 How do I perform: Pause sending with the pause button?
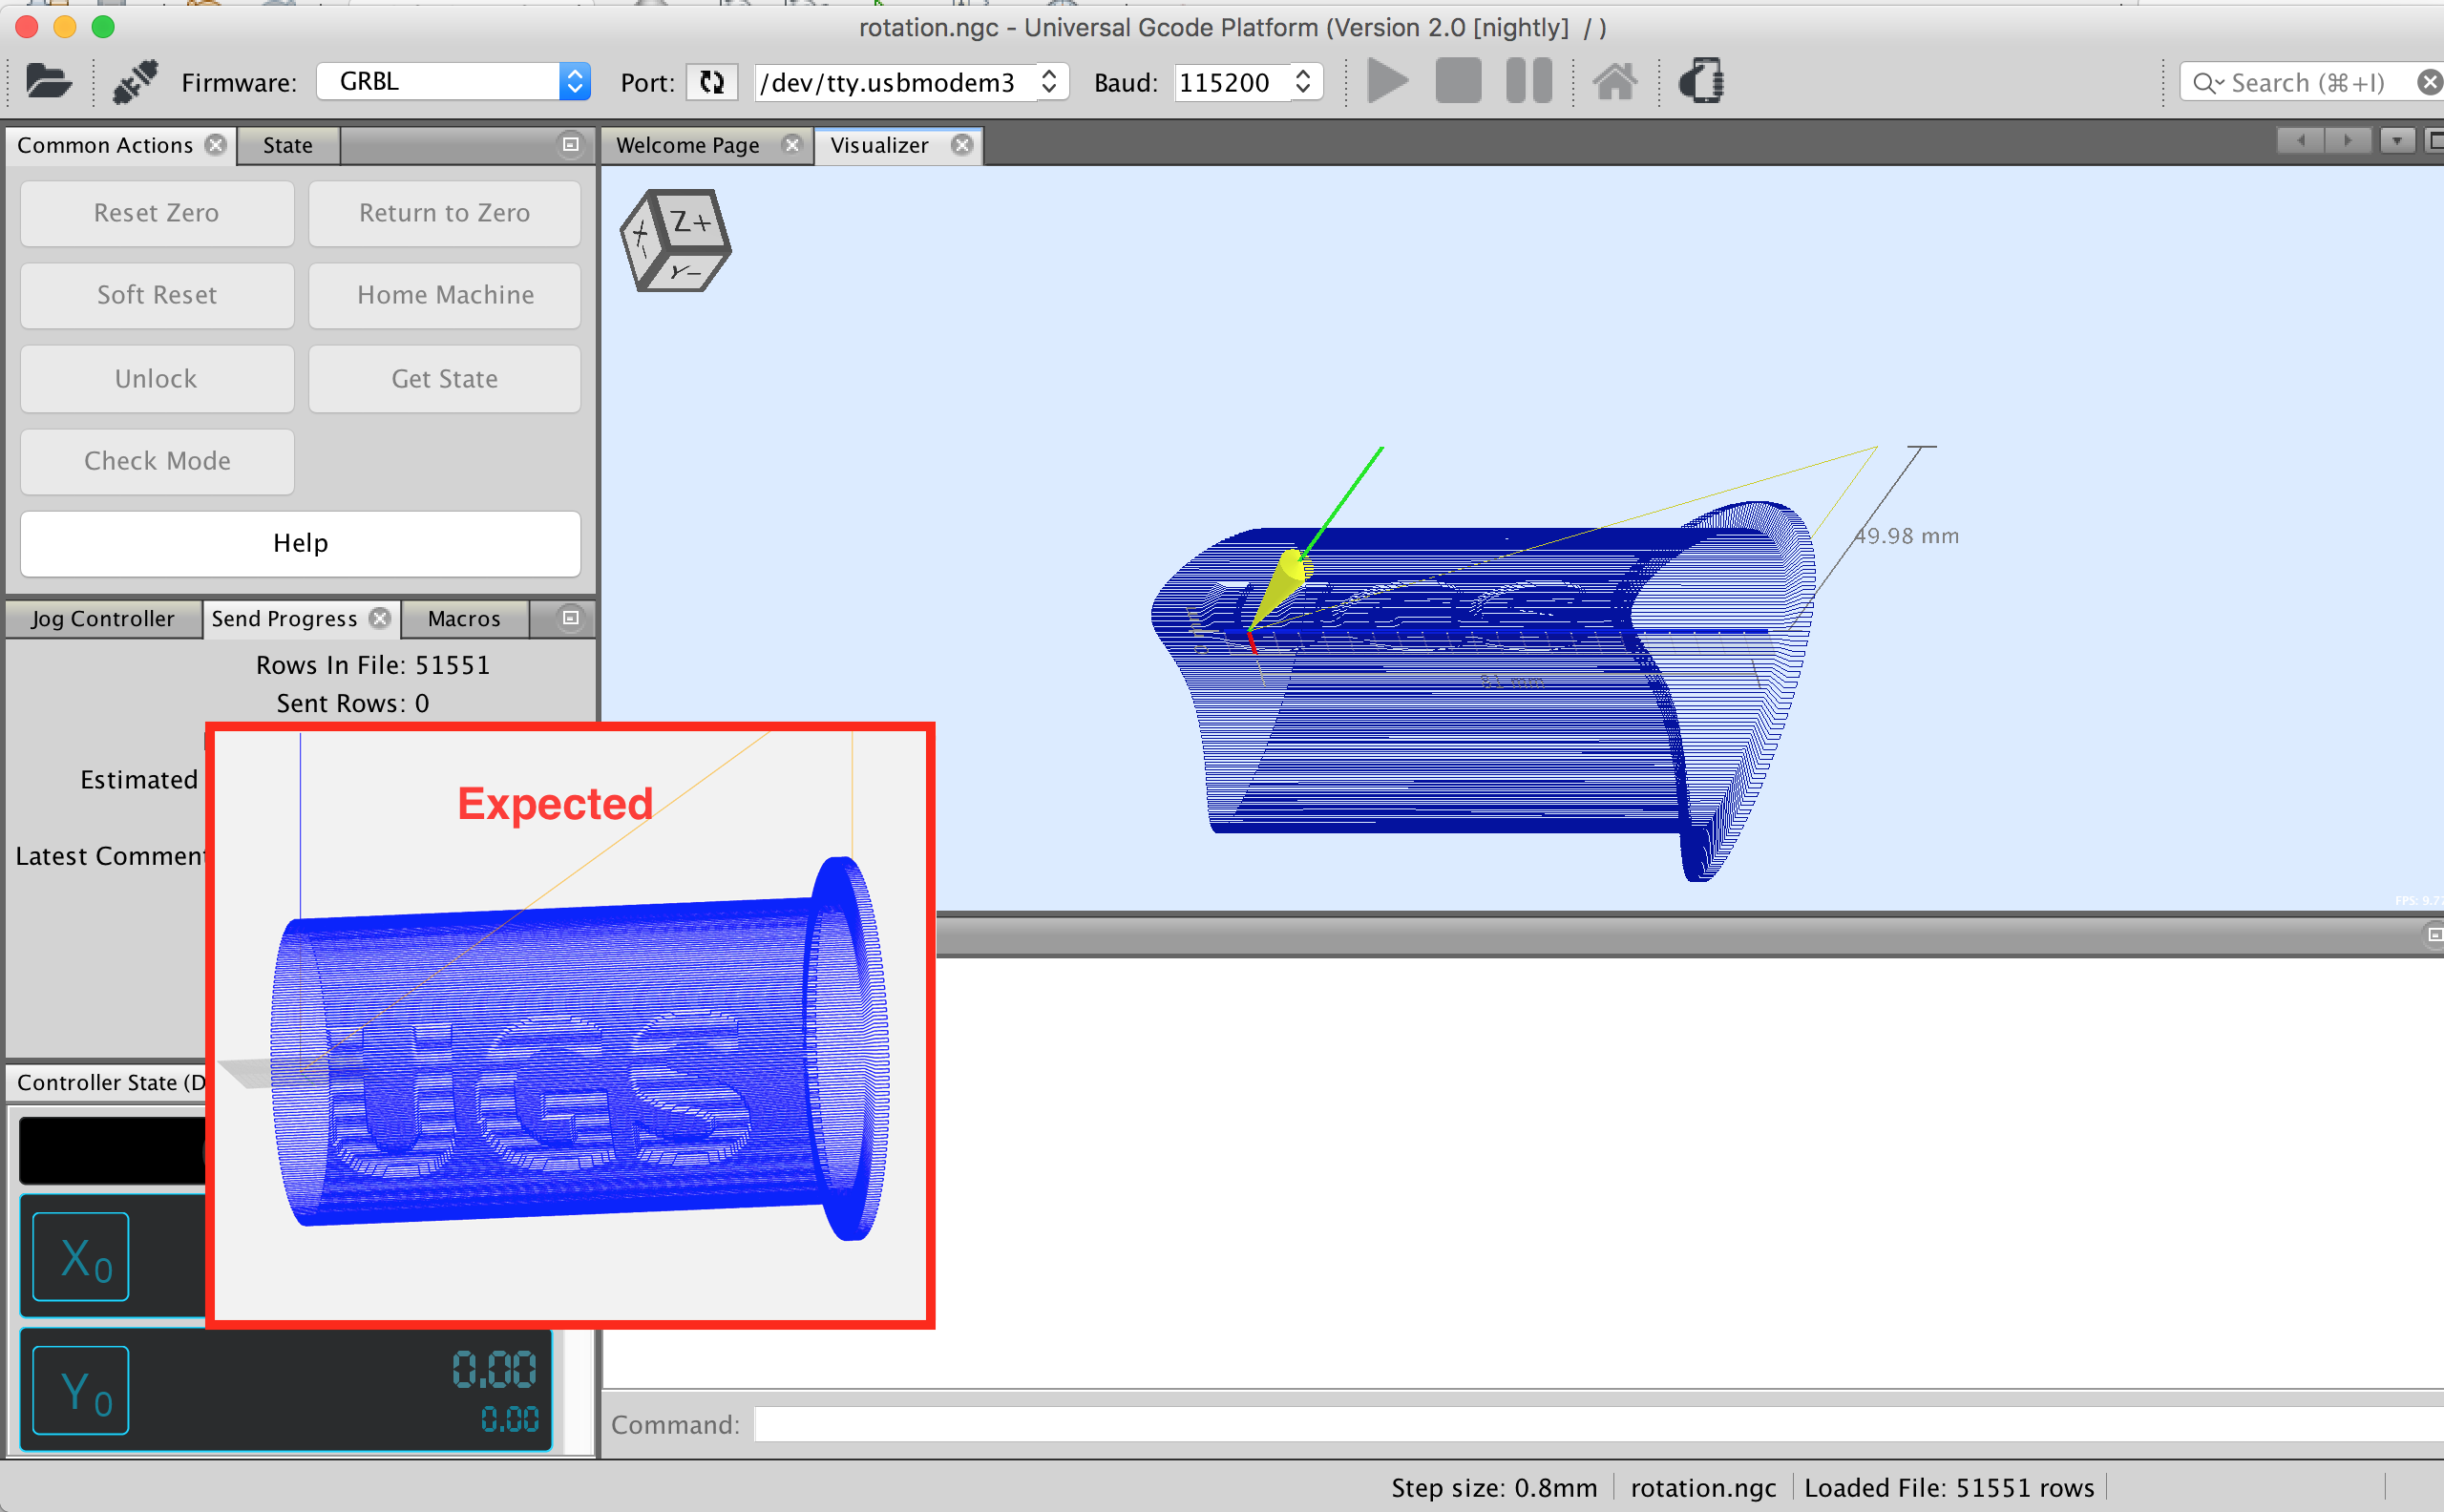(1529, 81)
